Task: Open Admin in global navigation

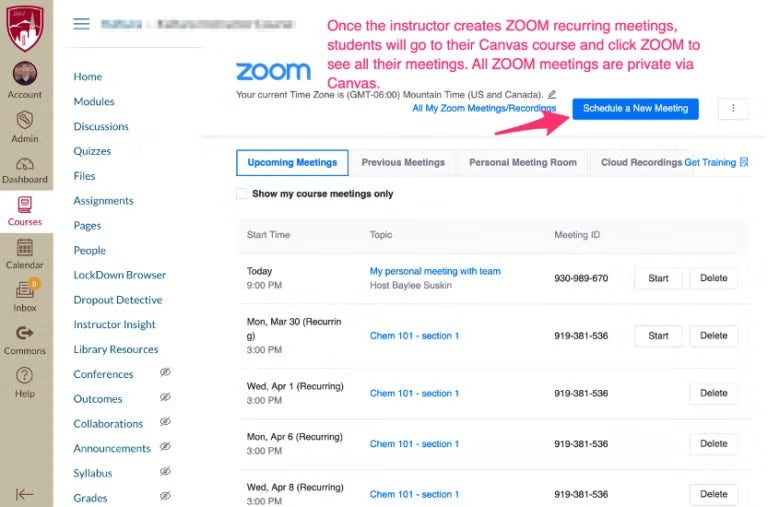Action: click(x=24, y=127)
